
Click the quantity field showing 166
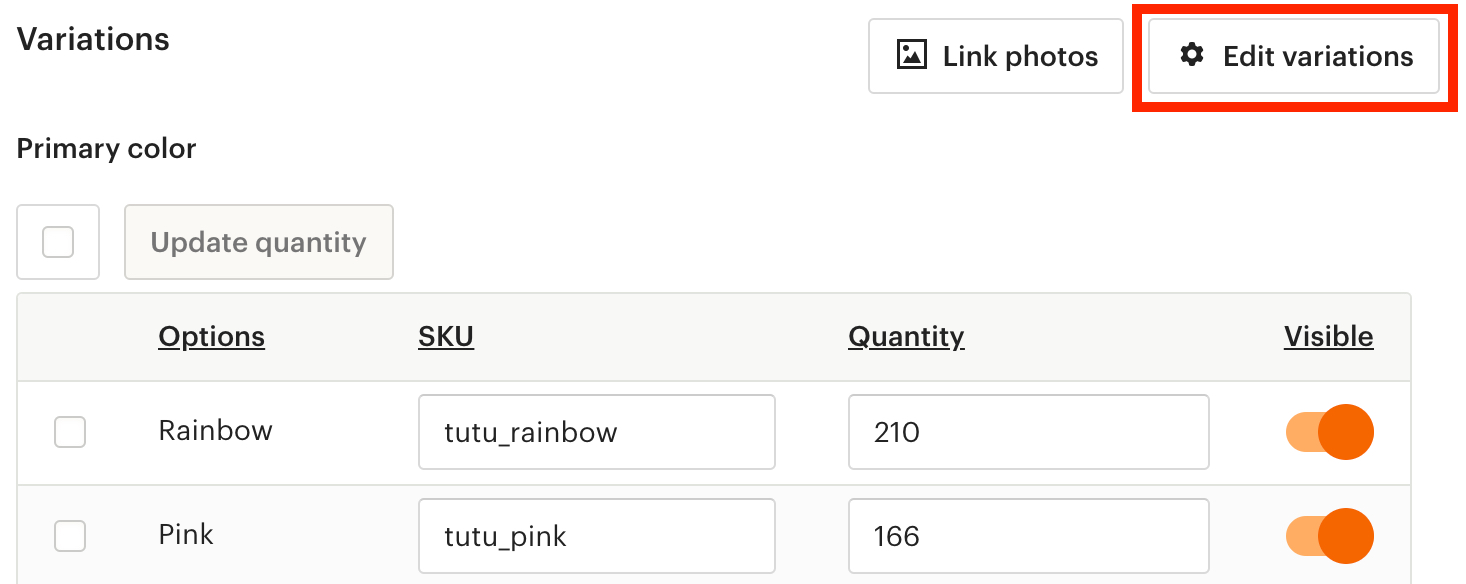click(1027, 535)
